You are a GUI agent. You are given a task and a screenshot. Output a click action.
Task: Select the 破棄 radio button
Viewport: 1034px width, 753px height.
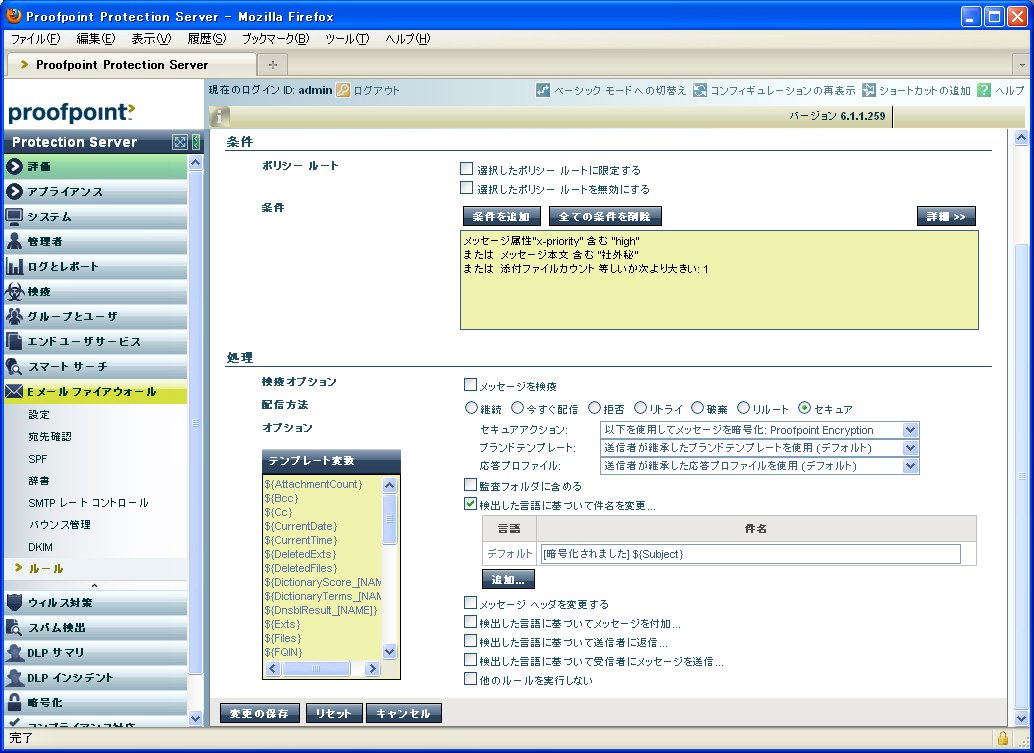697,407
